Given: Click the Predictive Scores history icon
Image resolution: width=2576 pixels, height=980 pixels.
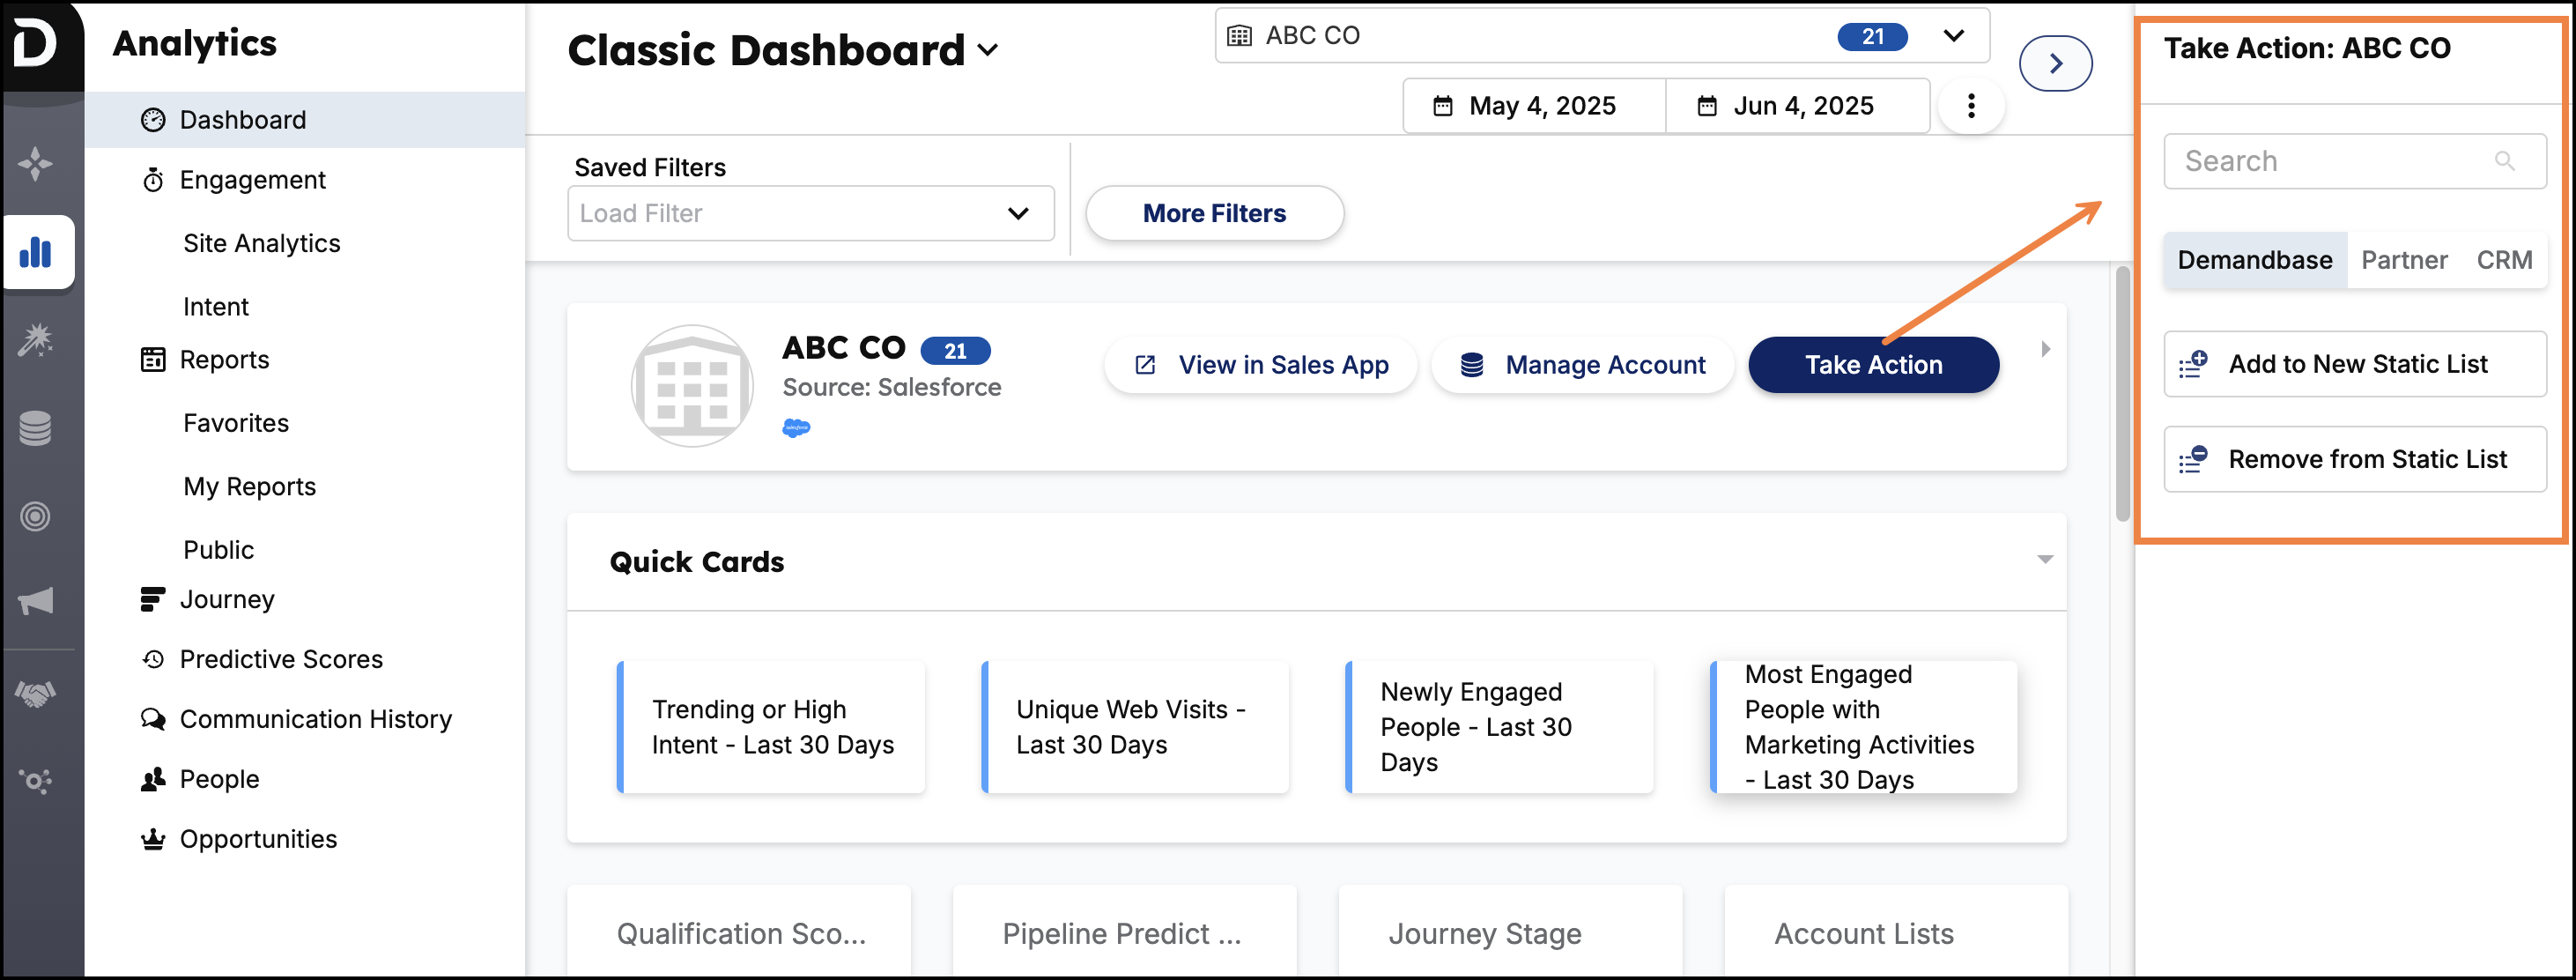Looking at the screenshot, I should click(153, 659).
